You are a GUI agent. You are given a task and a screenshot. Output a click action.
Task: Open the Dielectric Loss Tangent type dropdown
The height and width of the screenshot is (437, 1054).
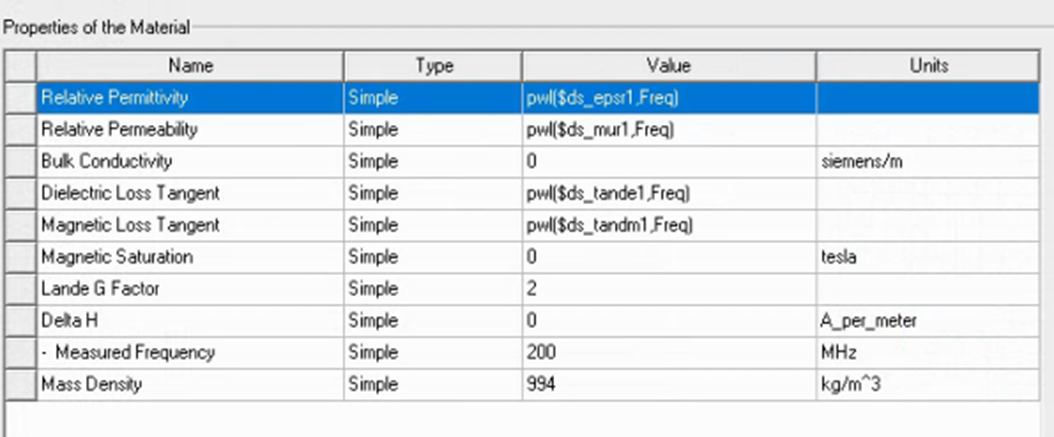coord(432,193)
